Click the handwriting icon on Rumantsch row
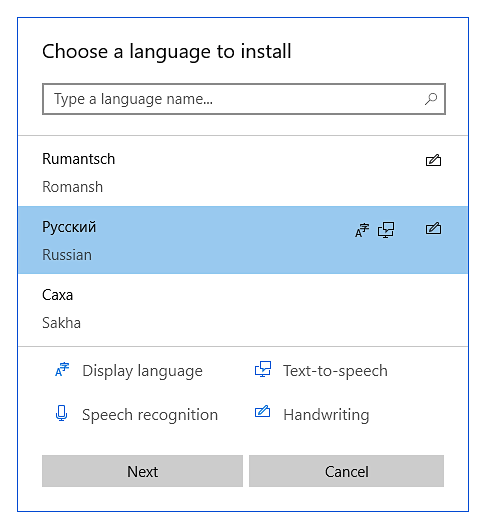Screen dimensions: 484x528 433,160
